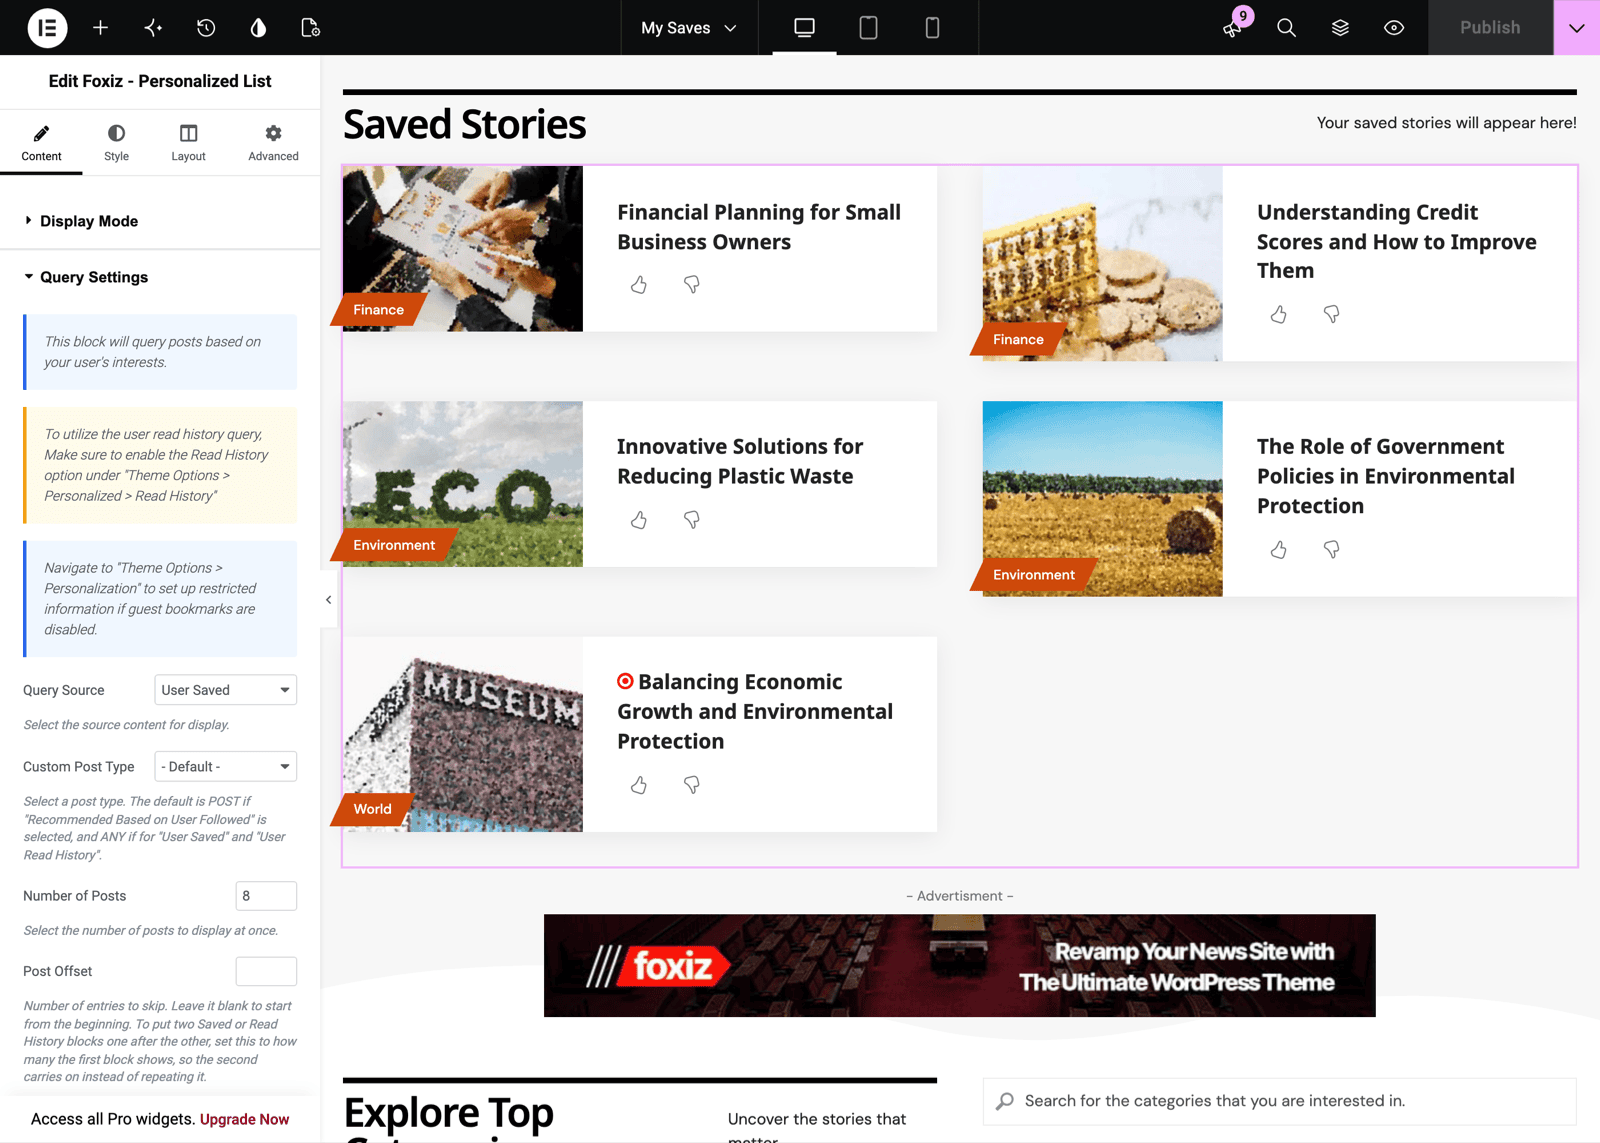Viewport: 1600px width, 1143px height.
Task: Open the AI sparkle tool in top bar
Action: 153,28
